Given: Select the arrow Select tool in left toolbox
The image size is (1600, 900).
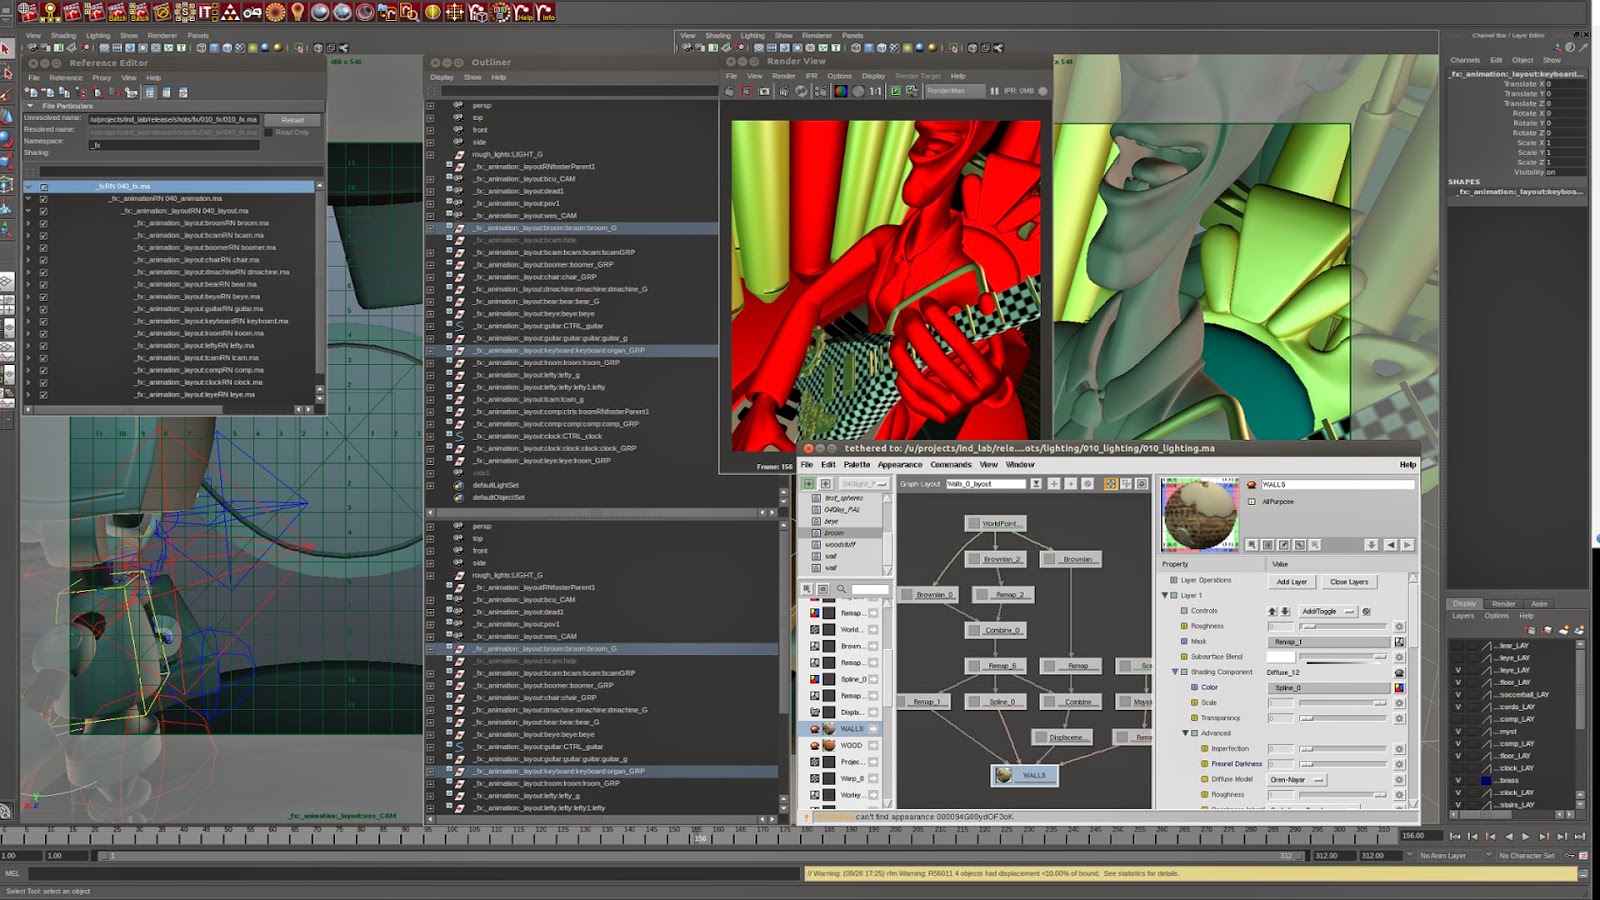Looking at the screenshot, I should 6,48.
